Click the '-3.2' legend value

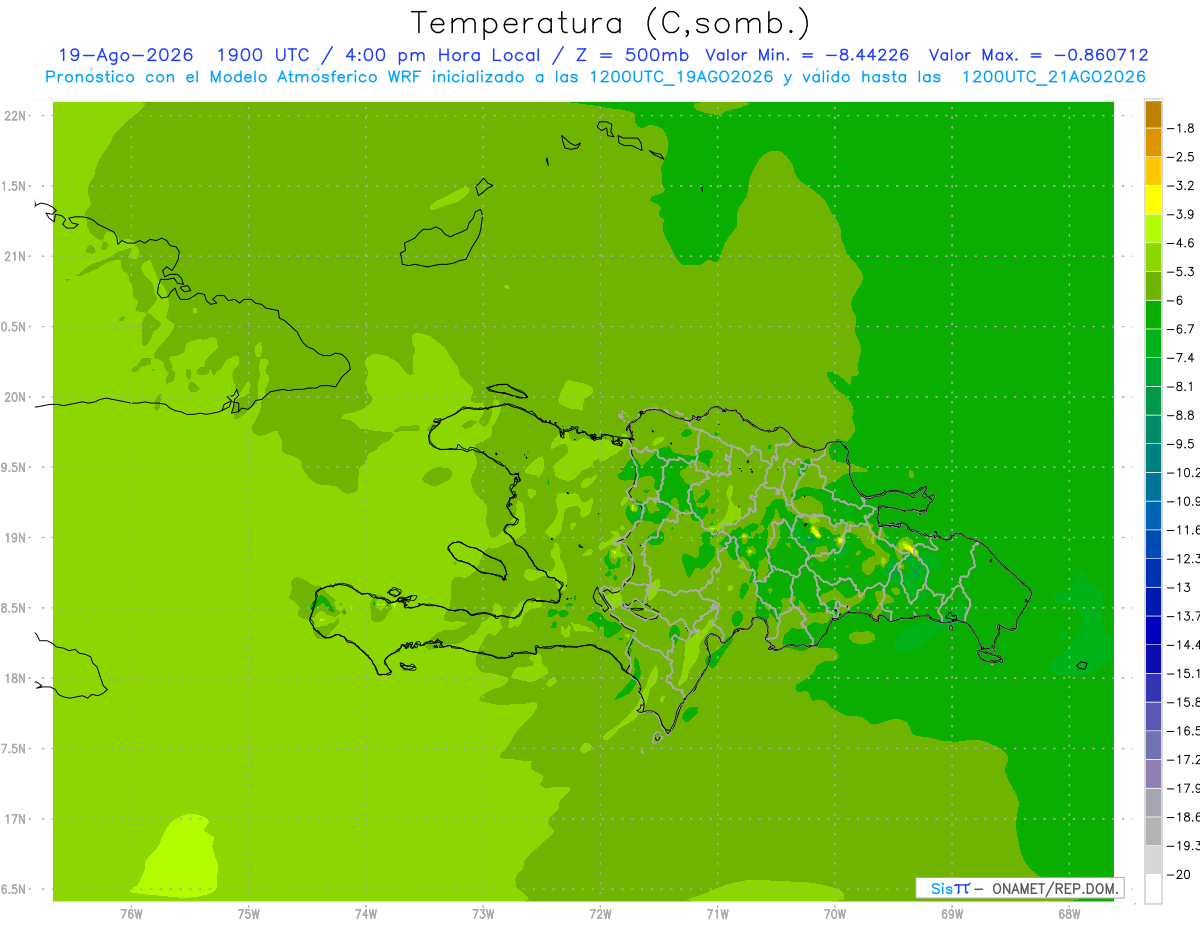[x=1182, y=186]
